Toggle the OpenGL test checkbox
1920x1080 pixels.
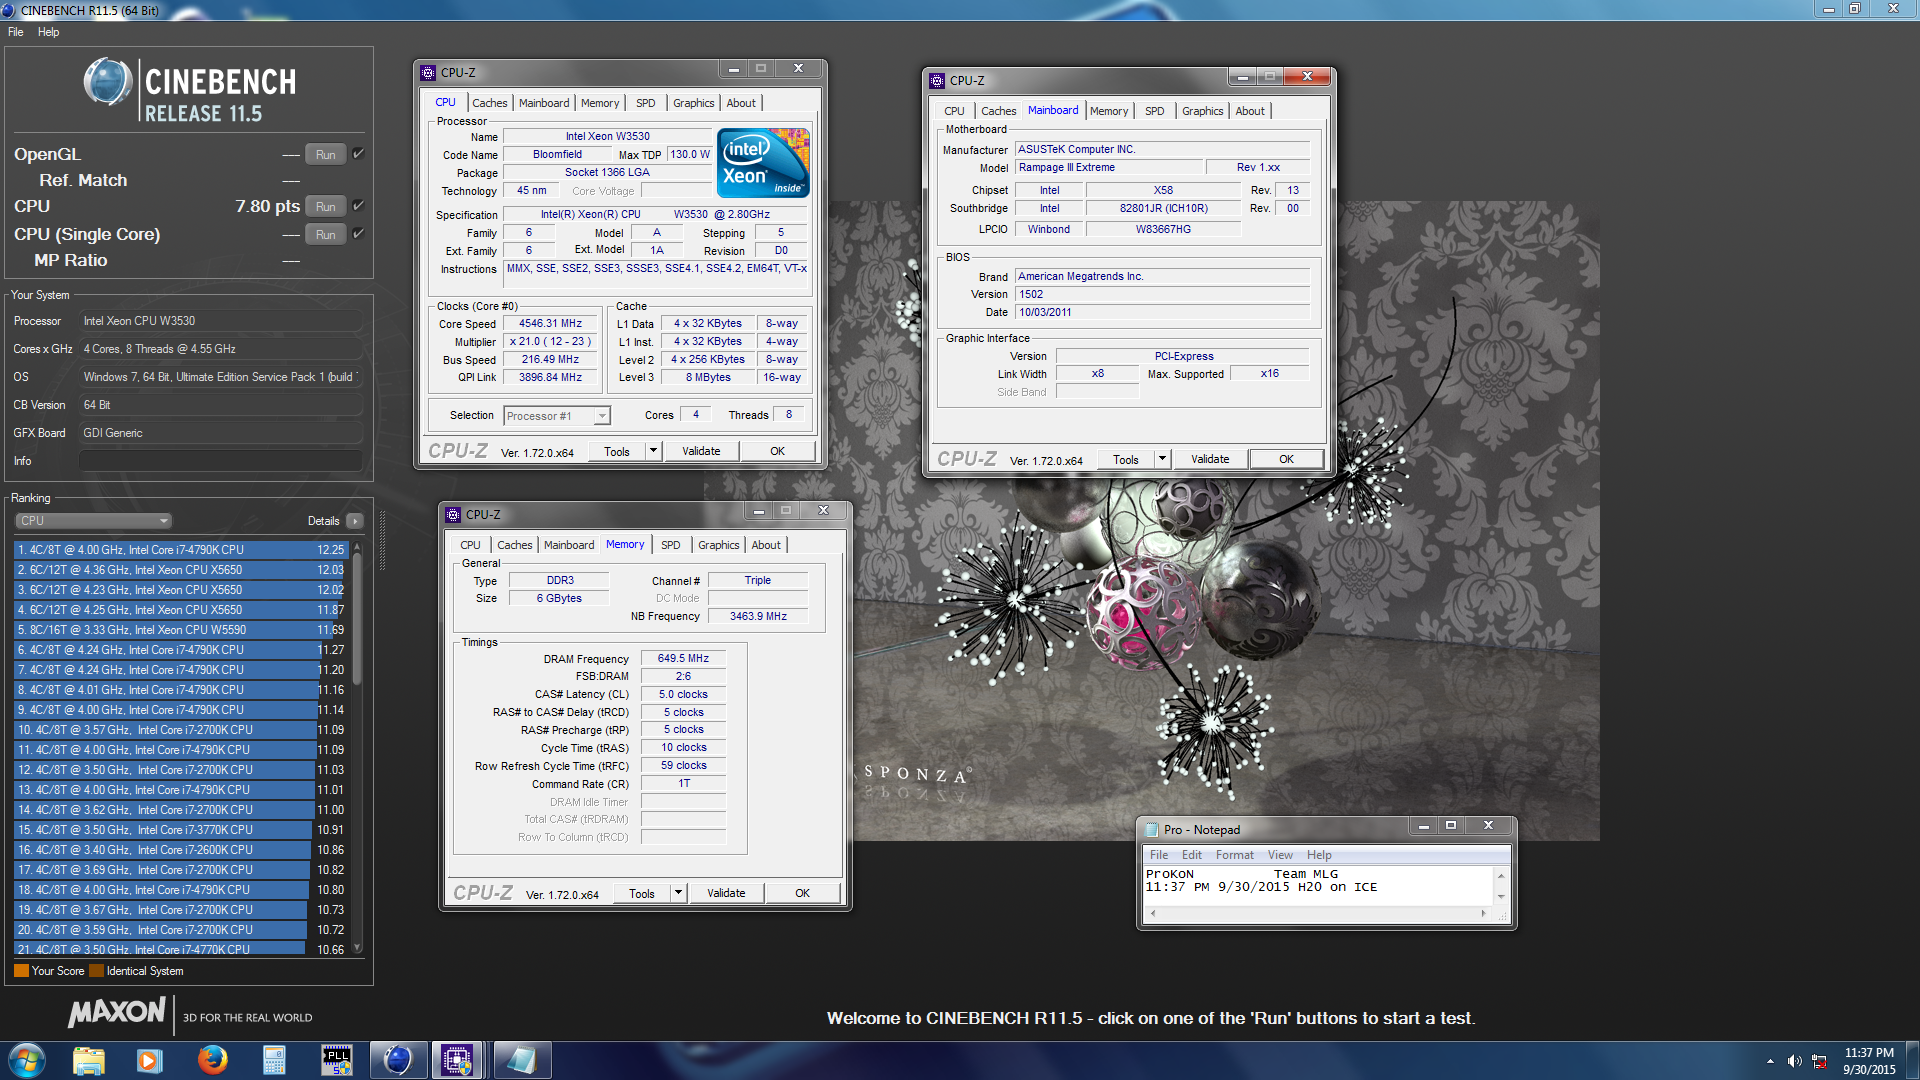tap(358, 154)
